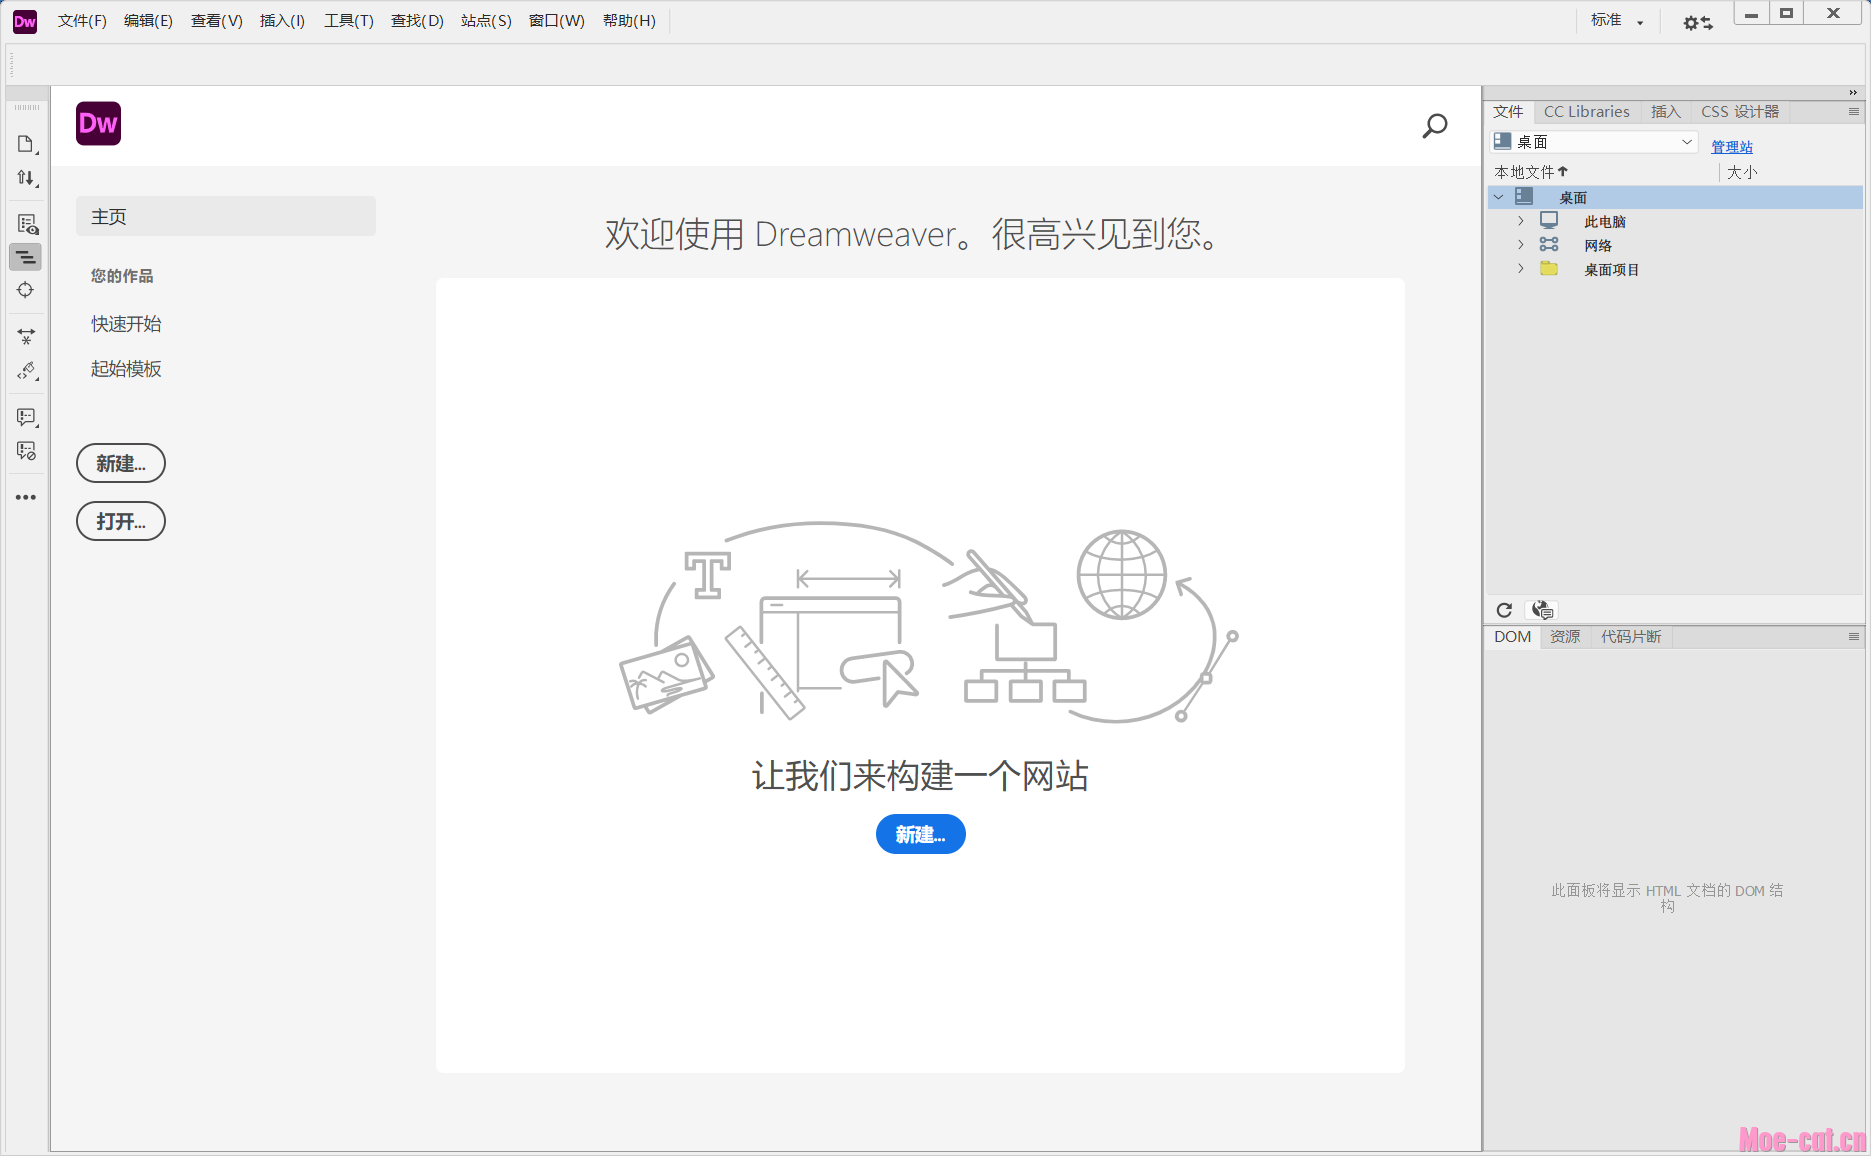Click the outlined 新建... button in sidebar

point(121,463)
